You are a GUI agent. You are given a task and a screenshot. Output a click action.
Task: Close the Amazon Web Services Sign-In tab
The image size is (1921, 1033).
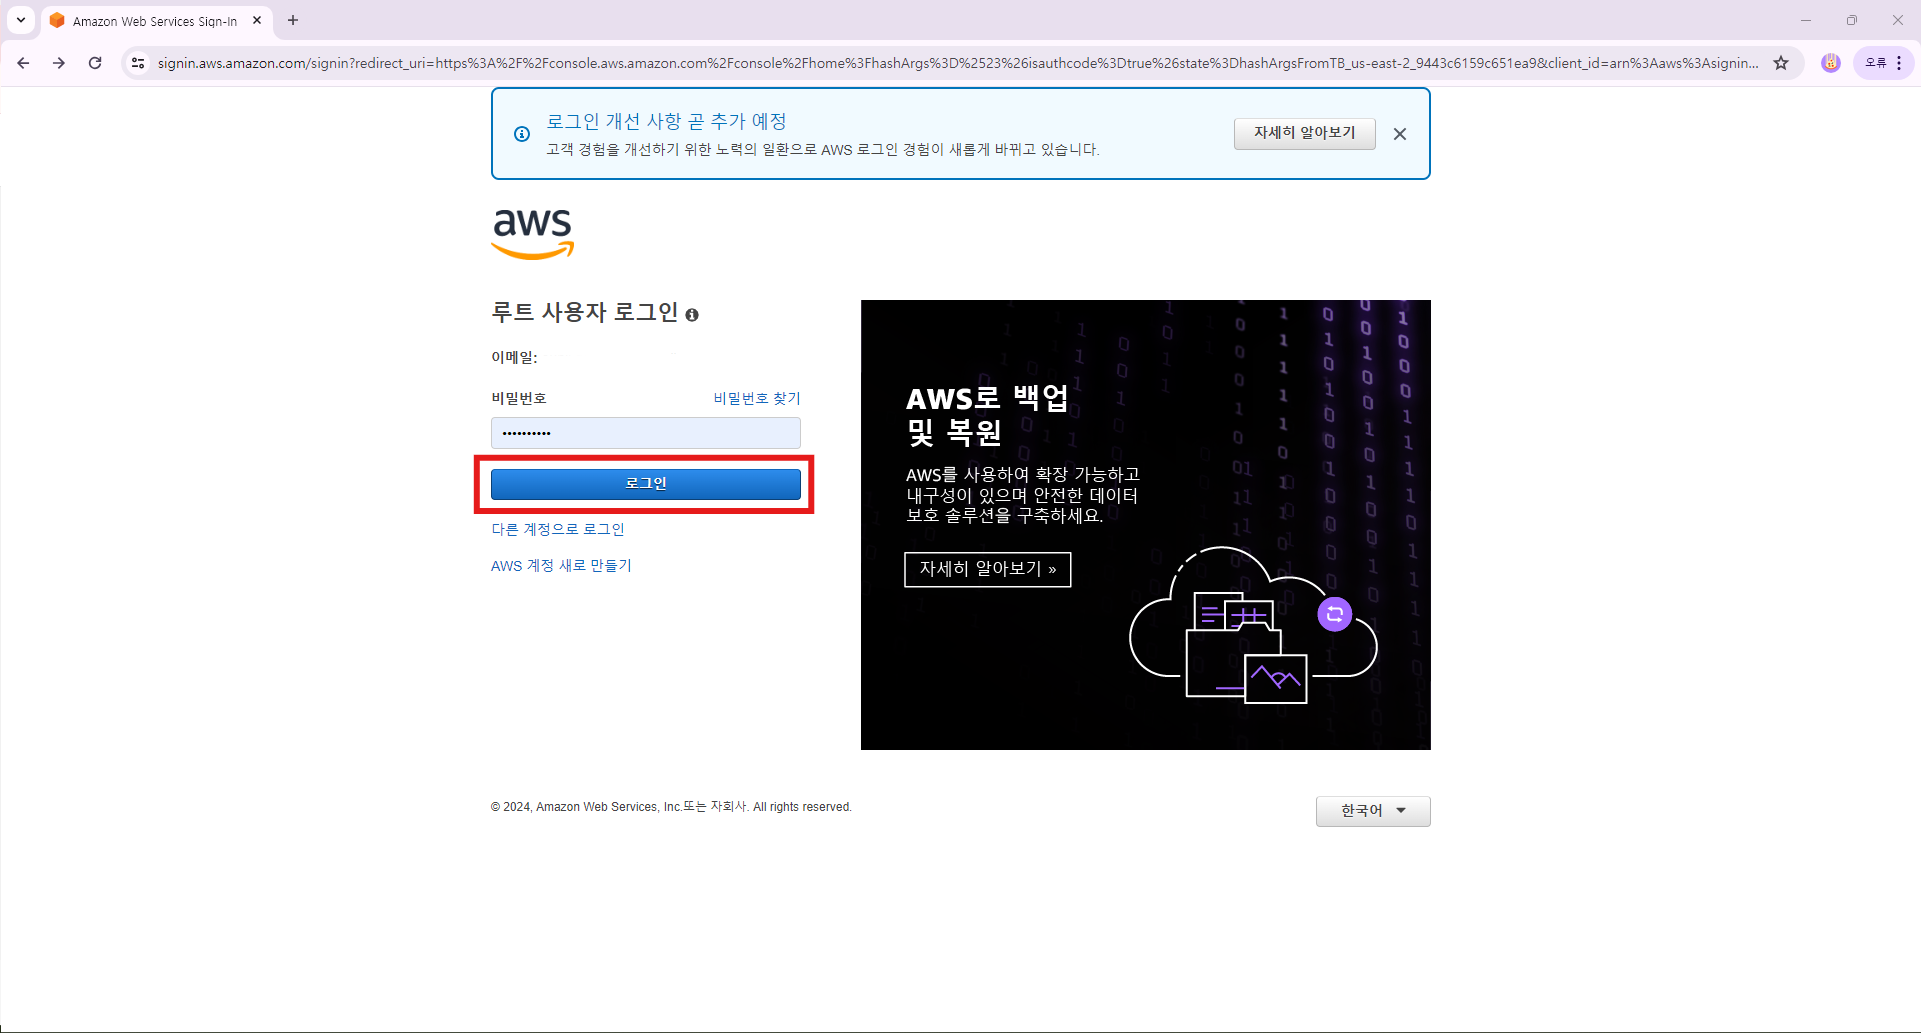[x=257, y=20]
